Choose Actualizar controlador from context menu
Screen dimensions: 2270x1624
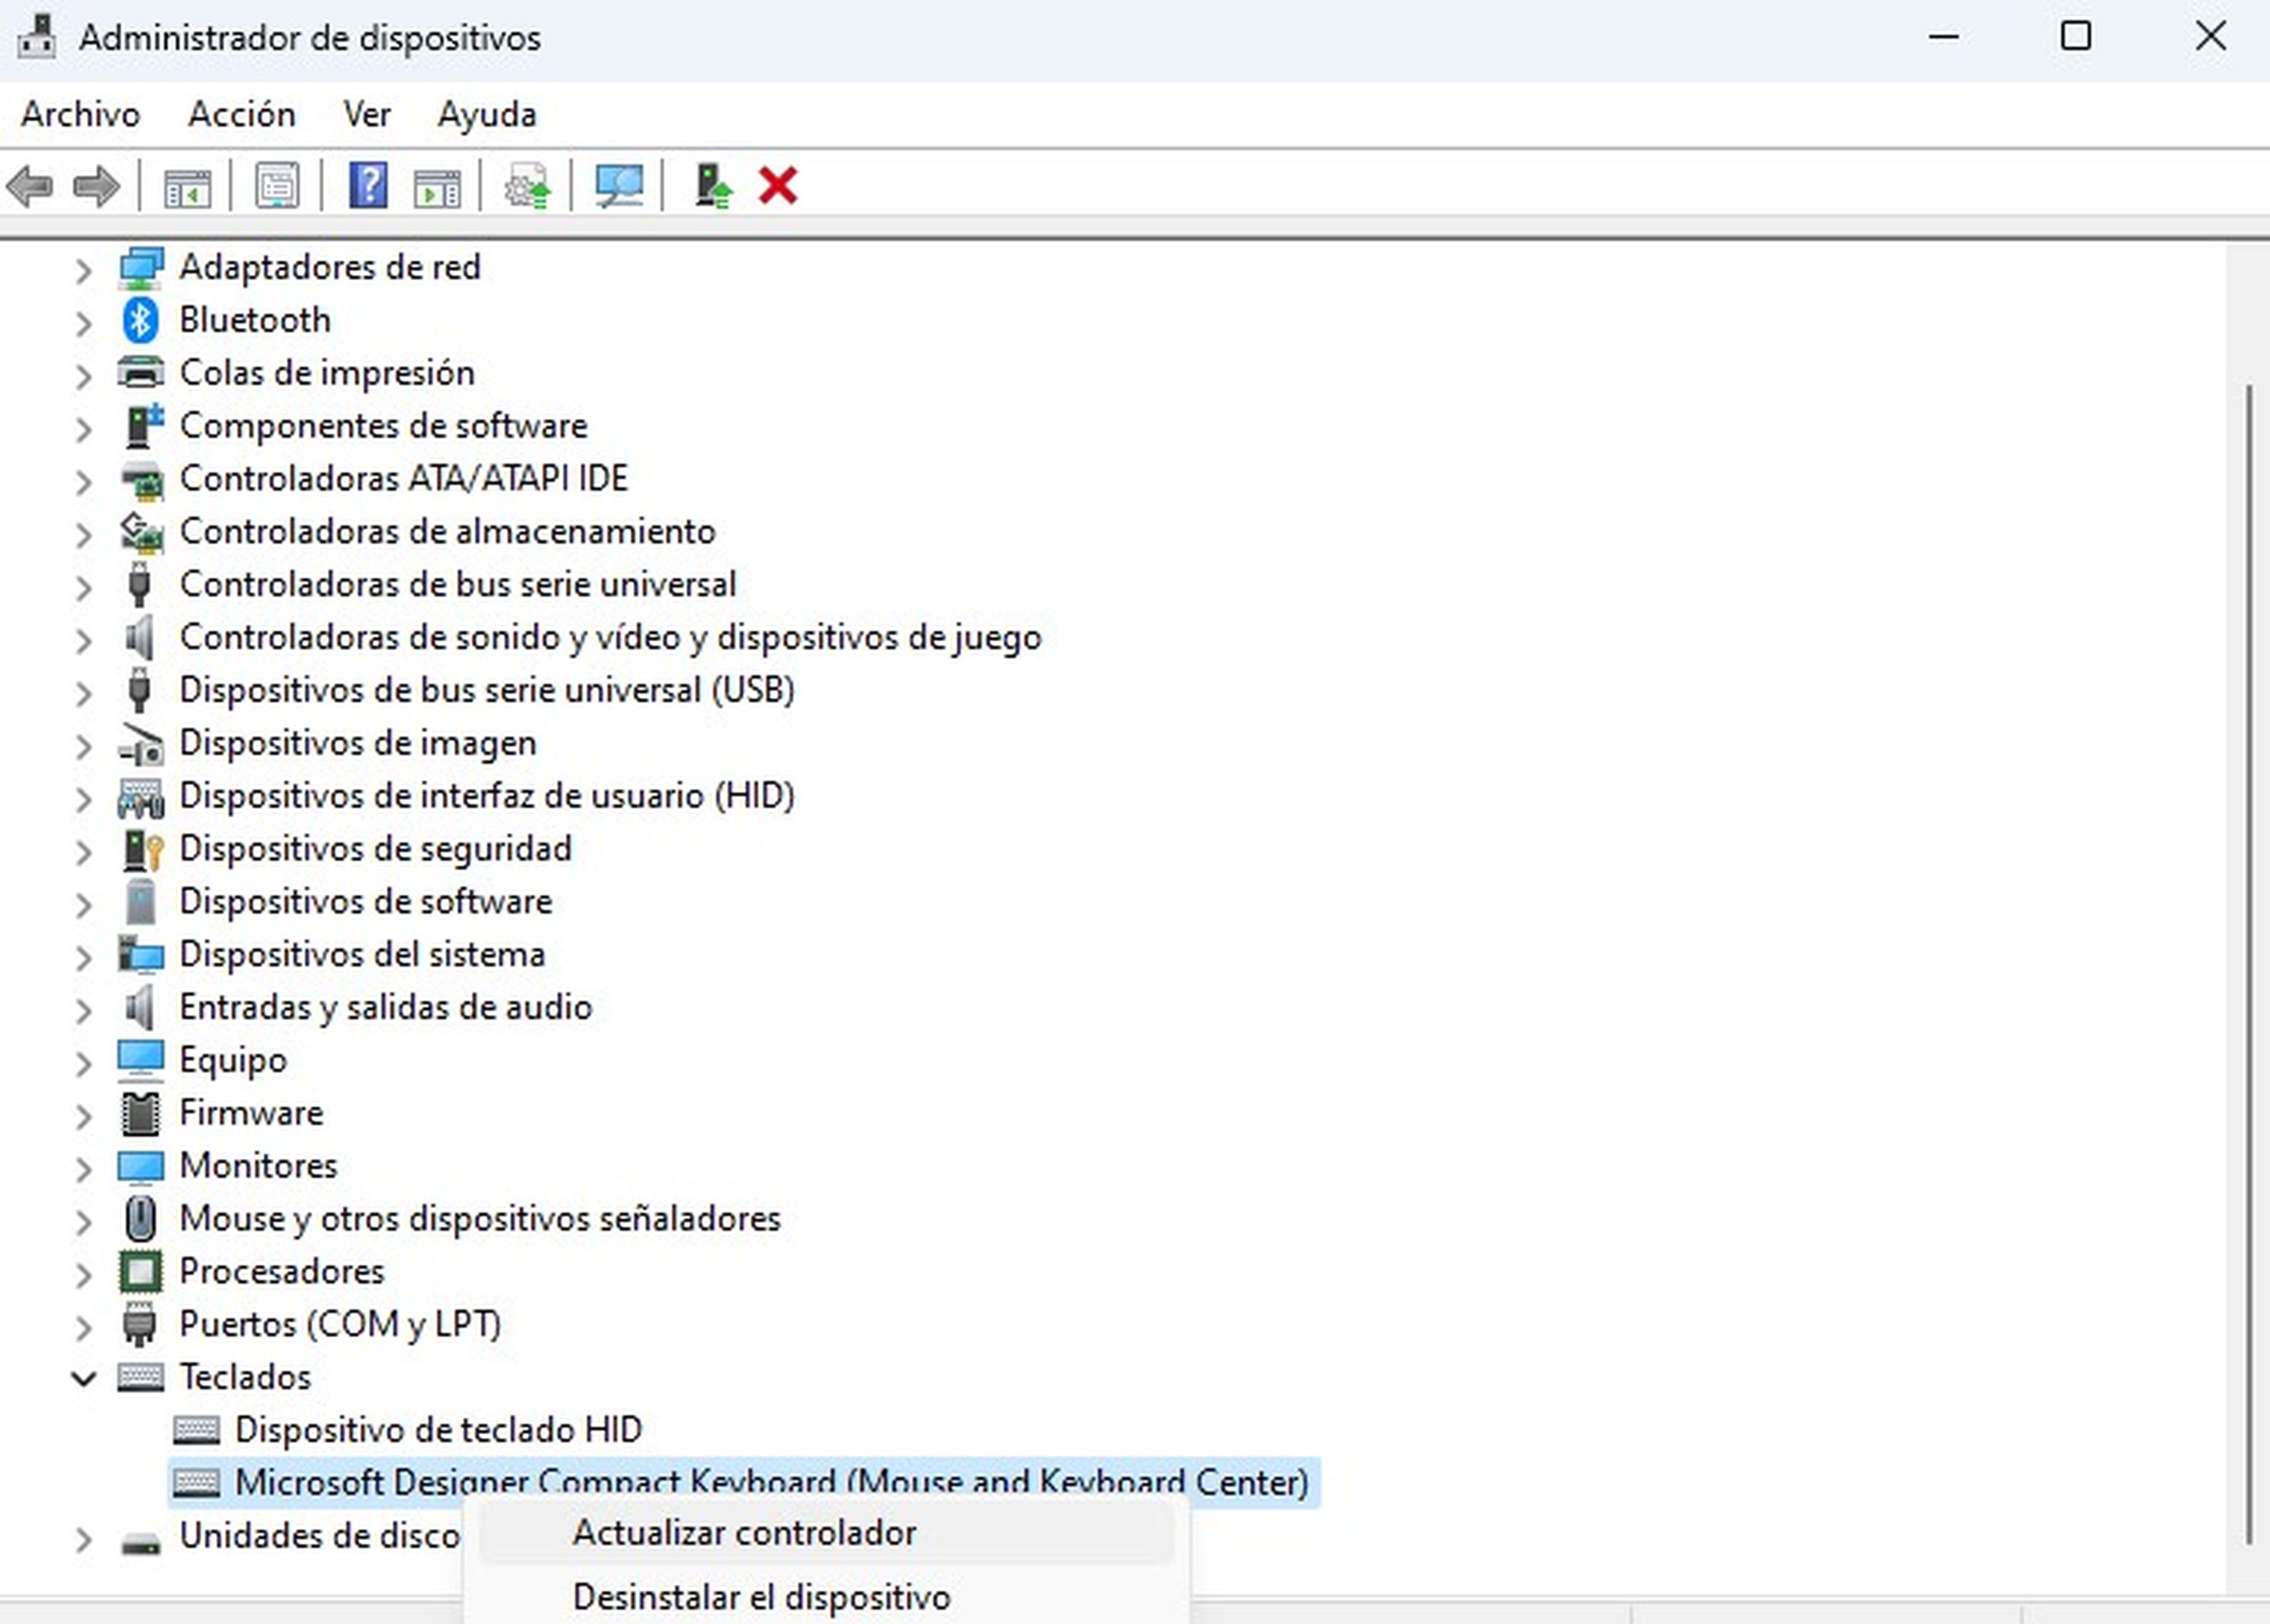(744, 1533)
